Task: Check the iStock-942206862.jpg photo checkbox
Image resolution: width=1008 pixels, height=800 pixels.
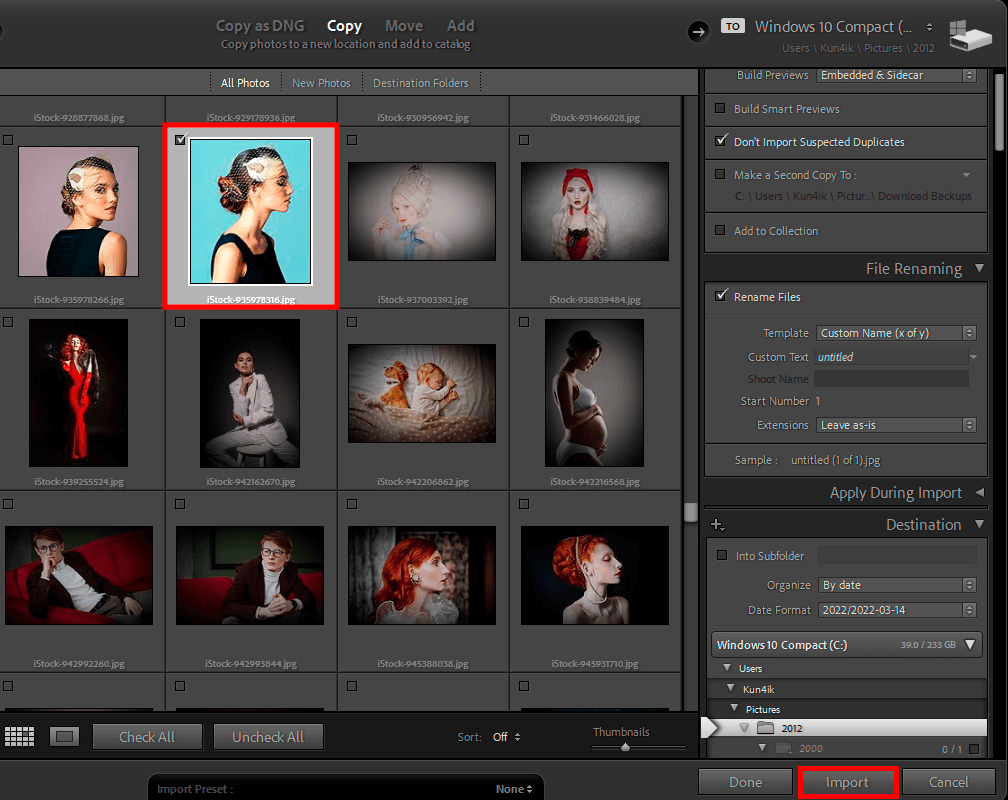Action: tap(352, 322)
